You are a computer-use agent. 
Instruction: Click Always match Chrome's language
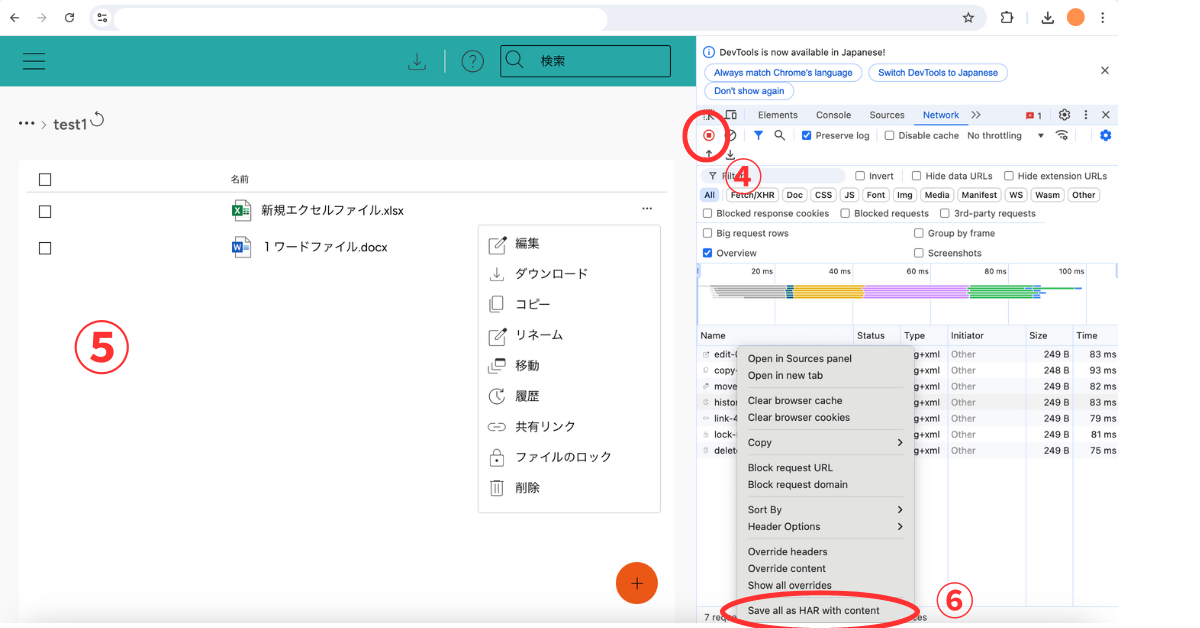coord(783,73)
